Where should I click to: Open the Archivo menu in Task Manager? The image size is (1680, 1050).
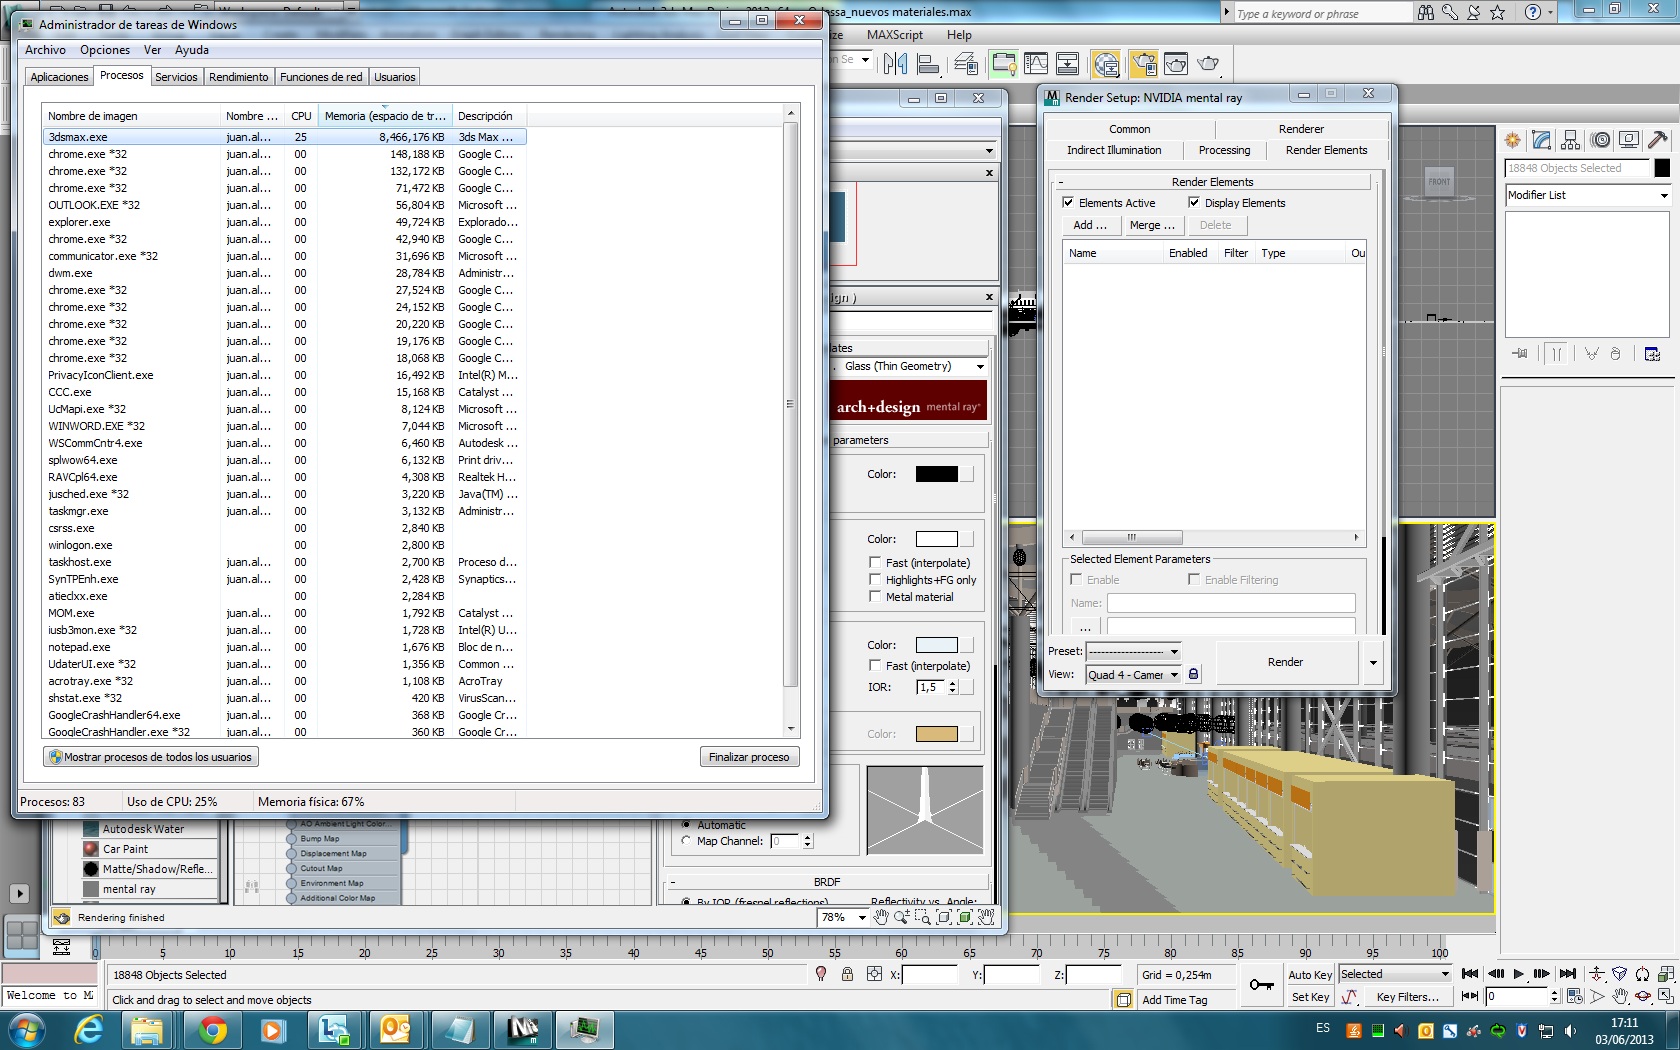click(x=45, y=50)
